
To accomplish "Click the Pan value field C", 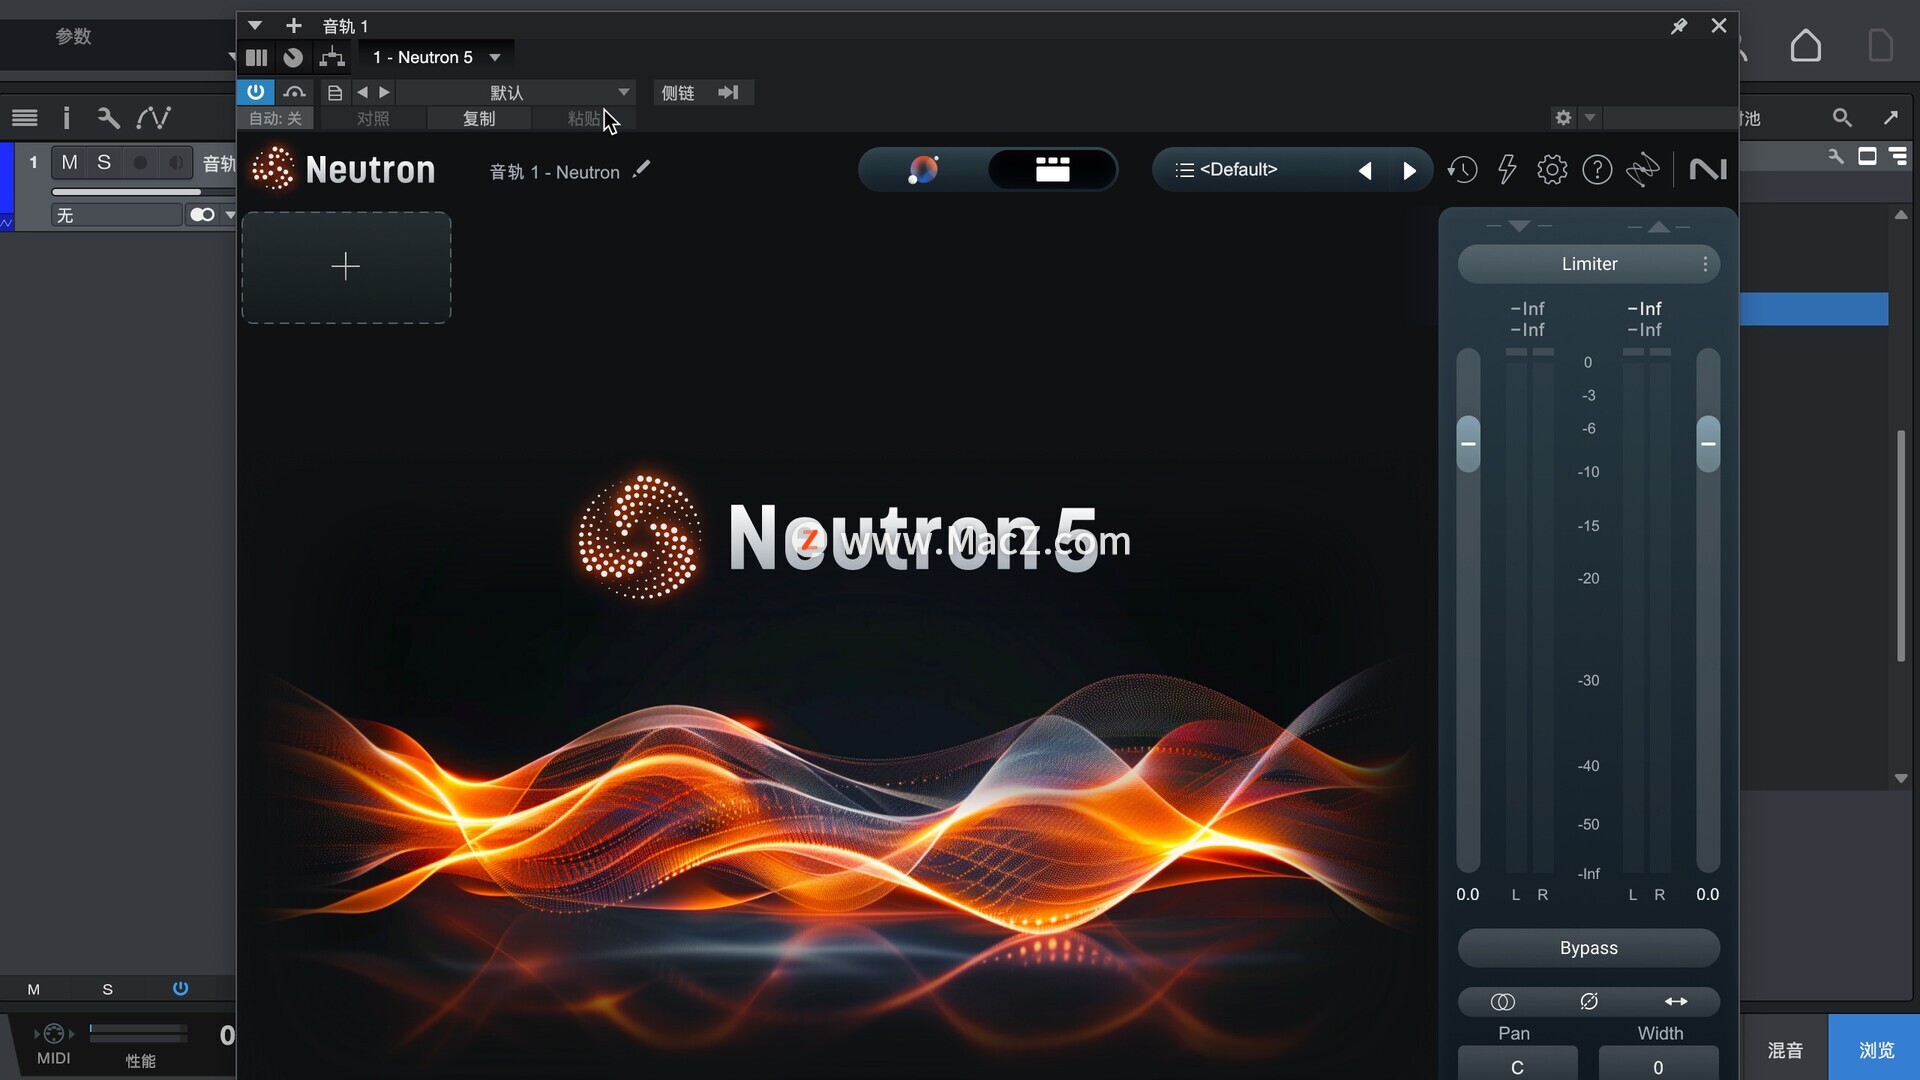I will 1517,1066.
